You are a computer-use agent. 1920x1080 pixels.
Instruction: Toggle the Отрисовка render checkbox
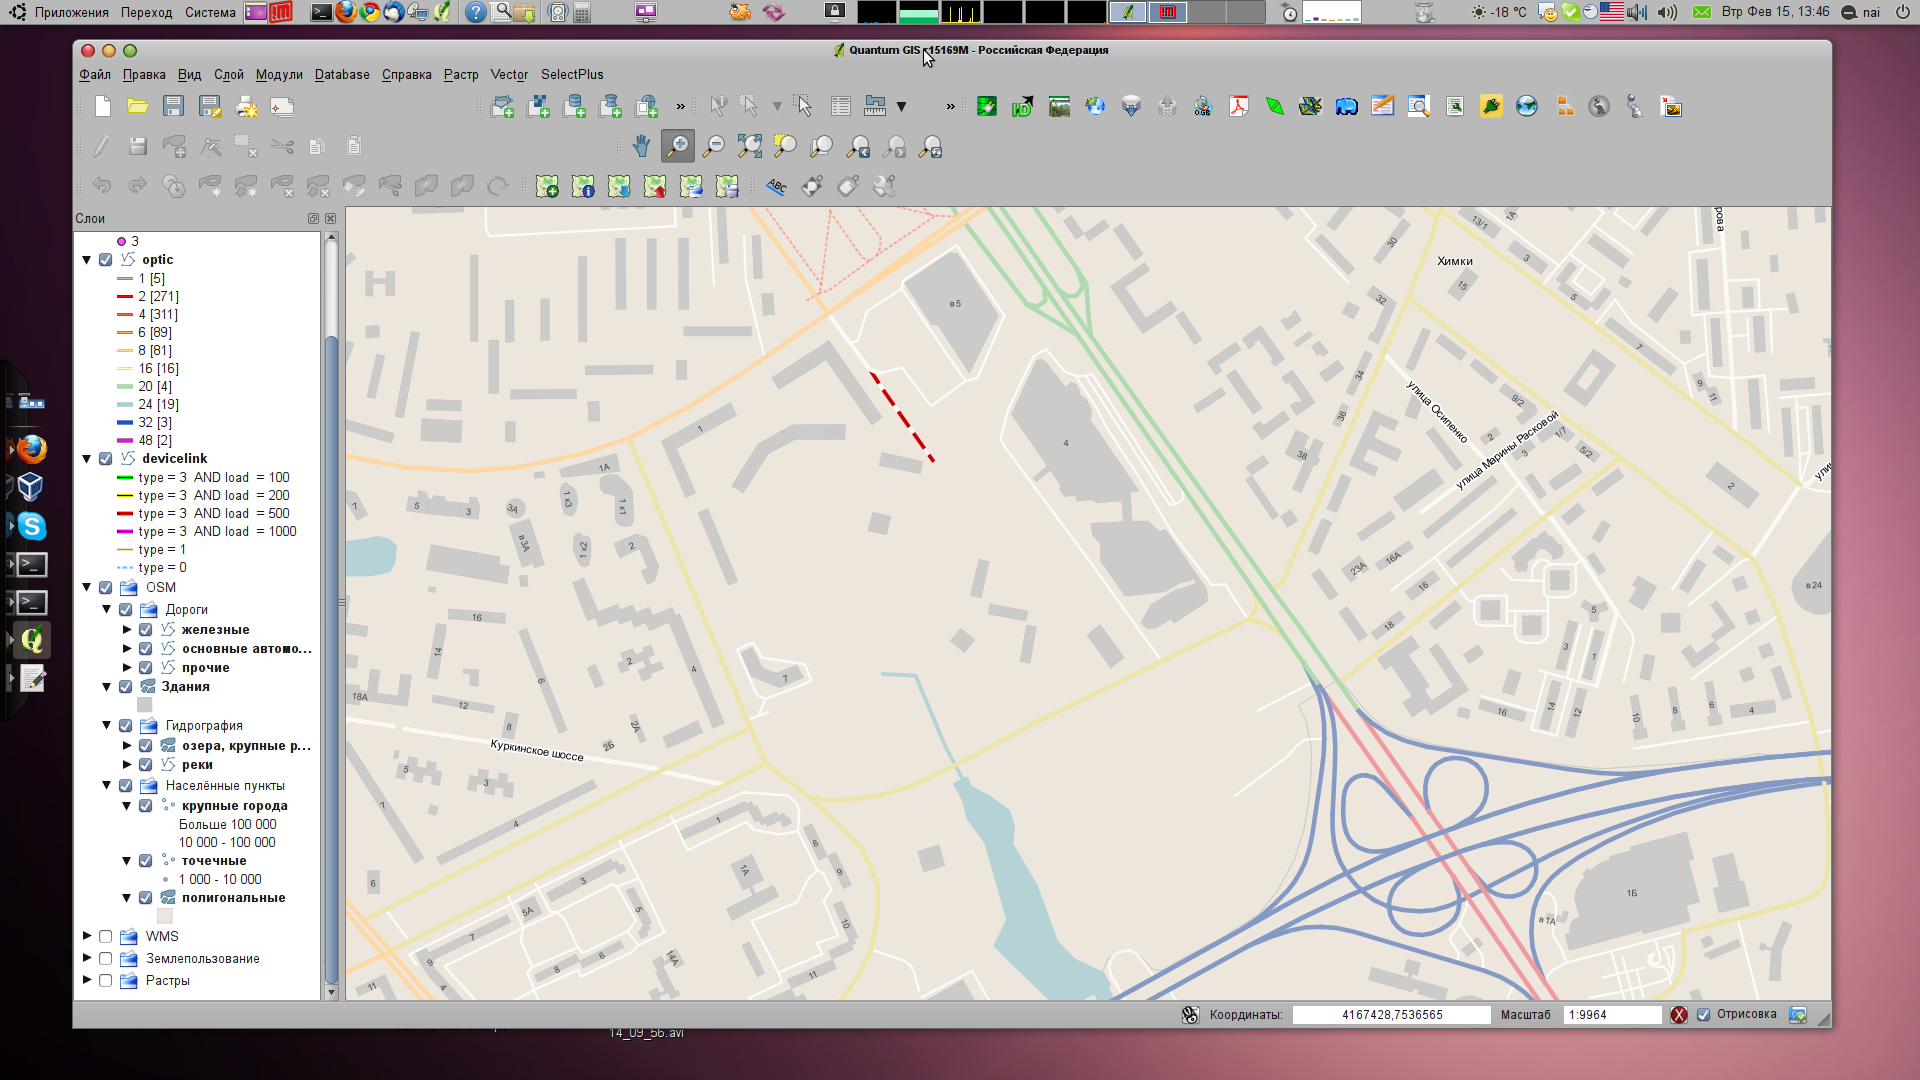1704,1015
